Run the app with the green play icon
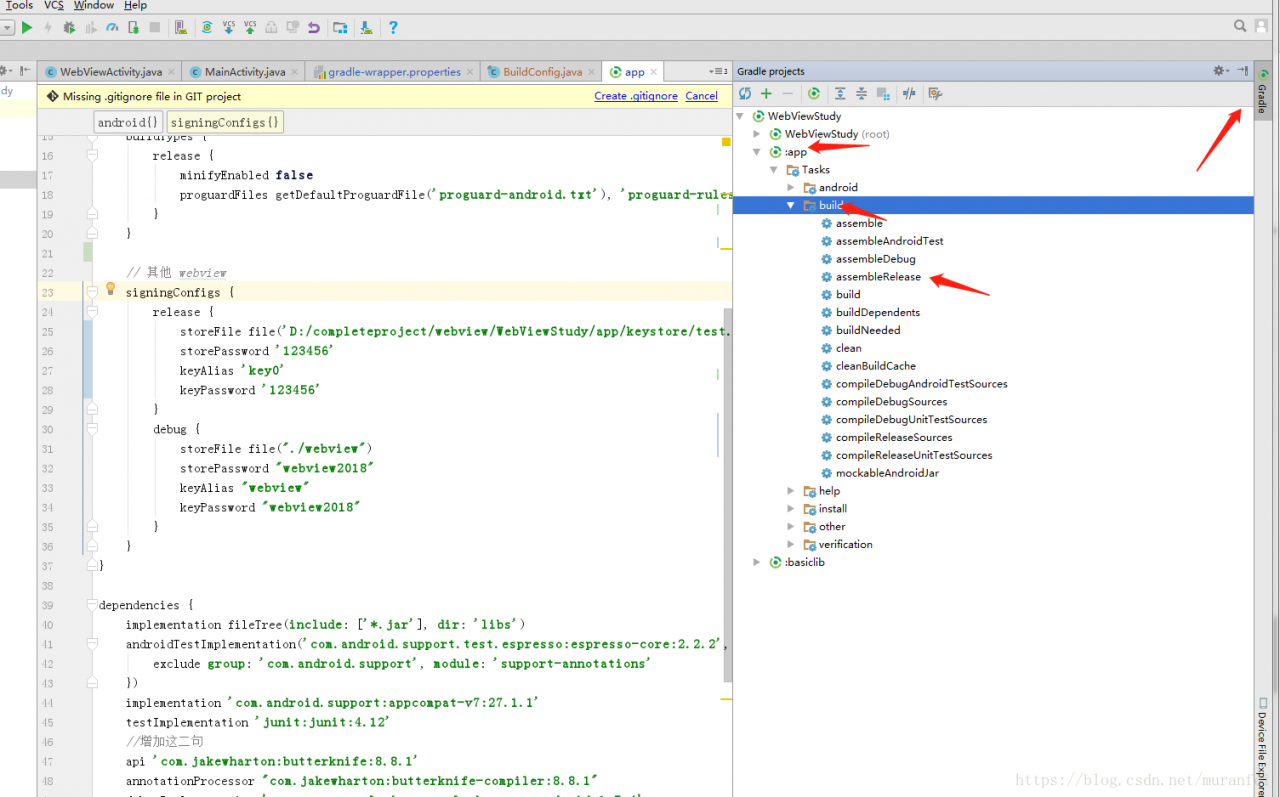The width and height of the screenshot is (1280, 797). (27, 28)
